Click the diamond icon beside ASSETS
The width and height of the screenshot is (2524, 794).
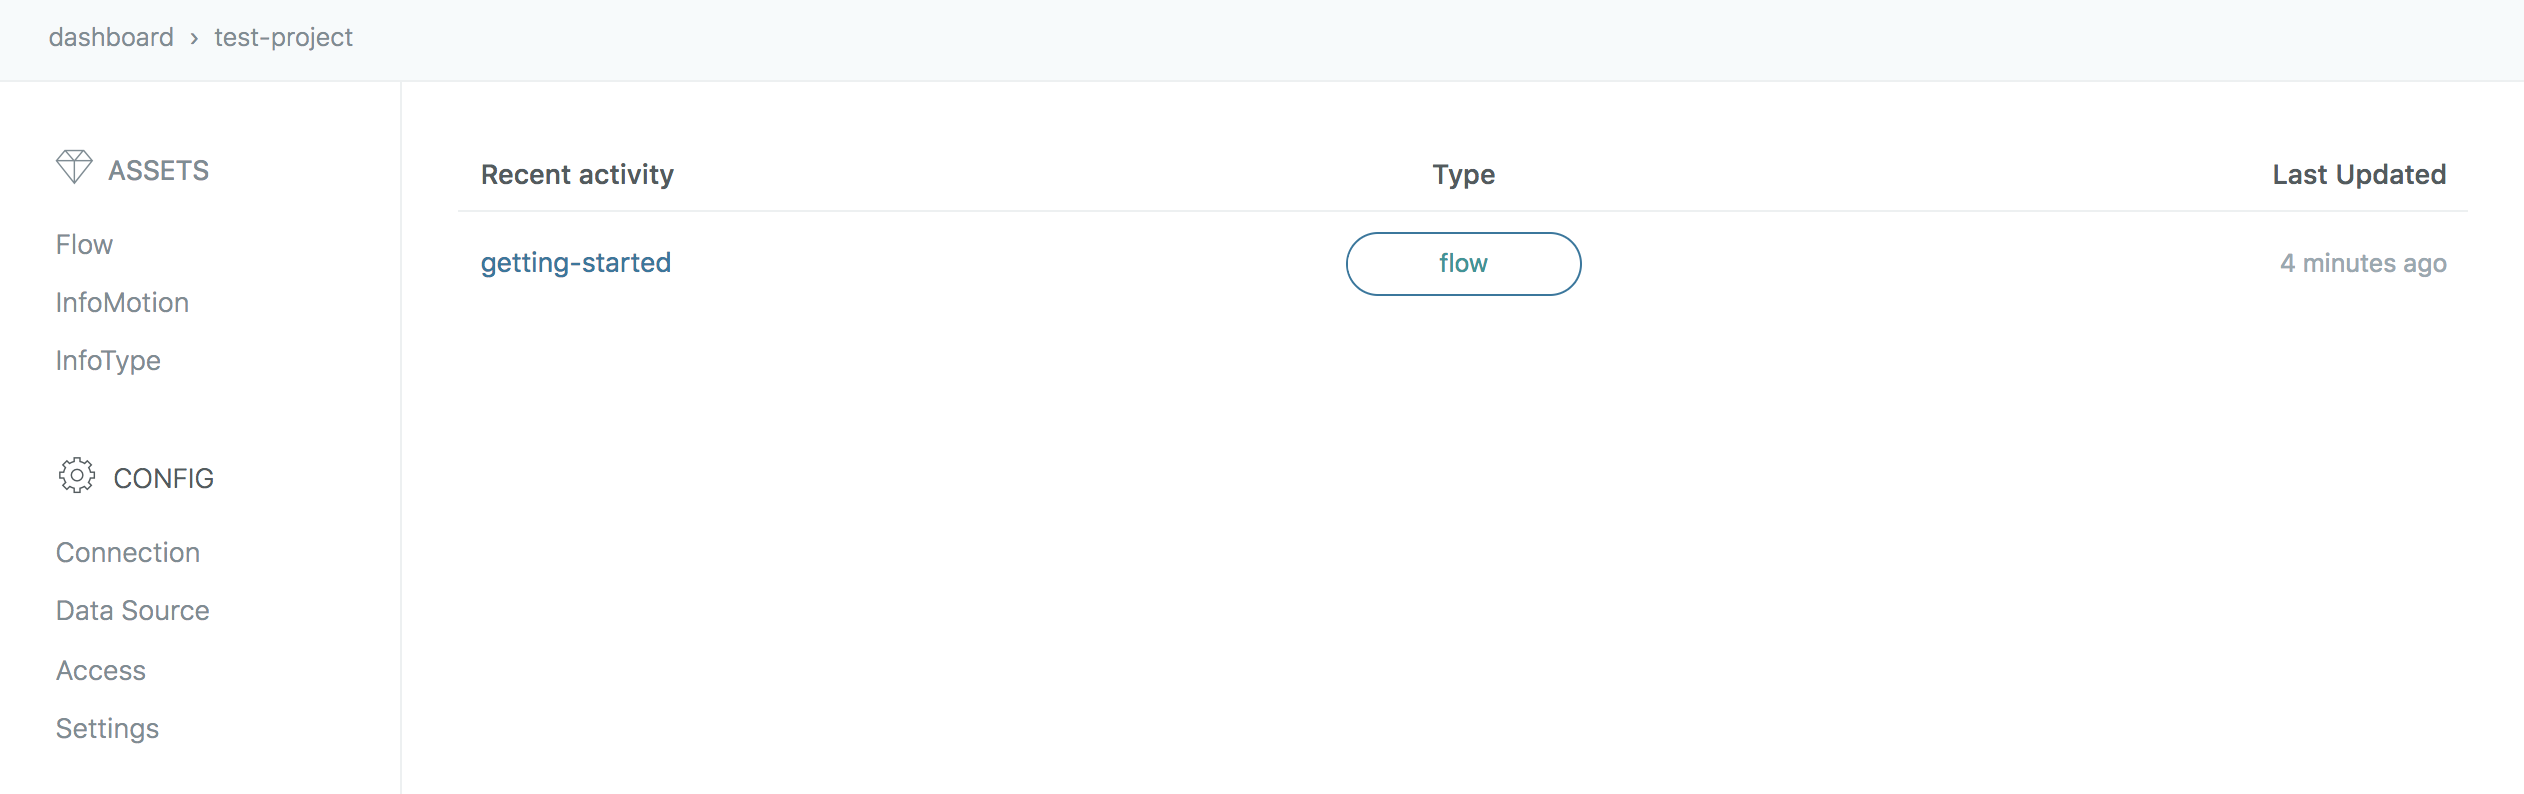coord(74,167)
